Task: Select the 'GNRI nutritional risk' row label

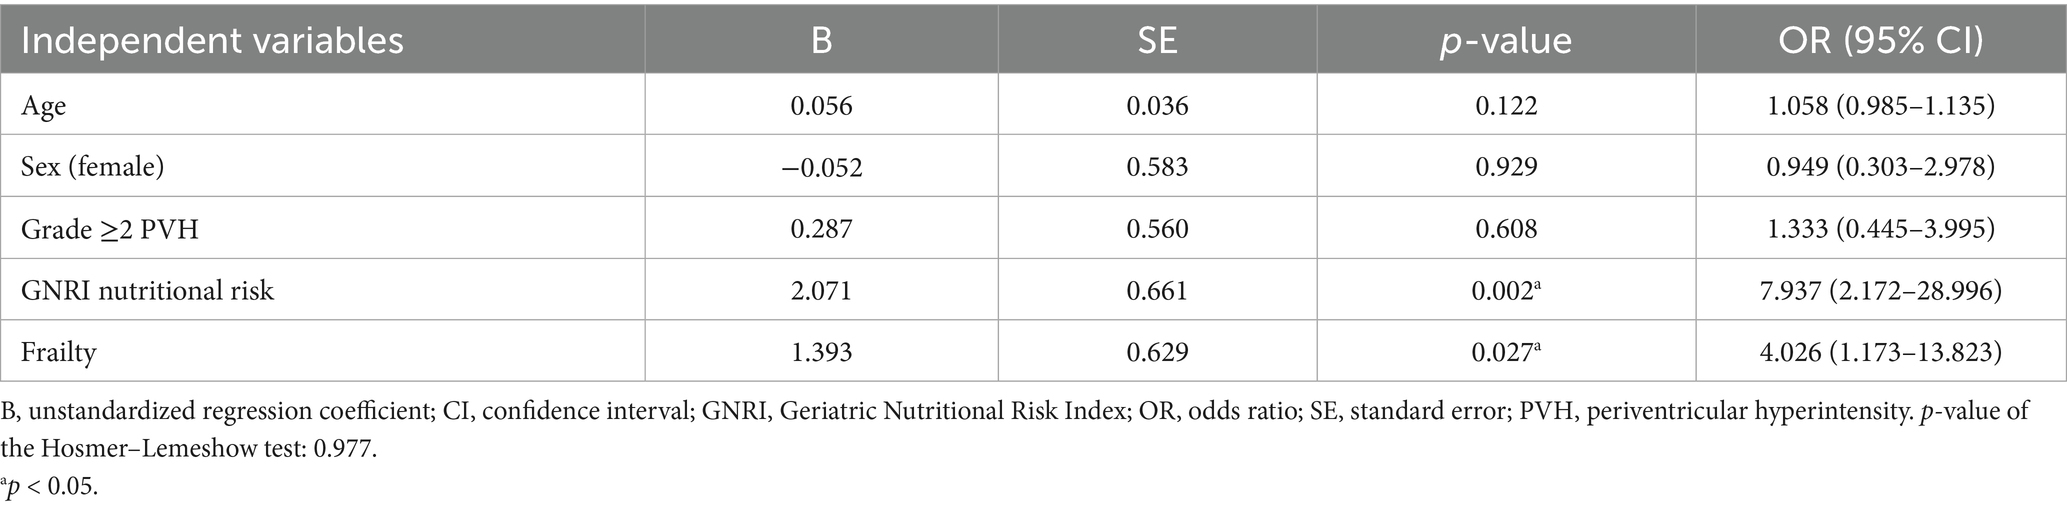Action: tap(147, 290)
